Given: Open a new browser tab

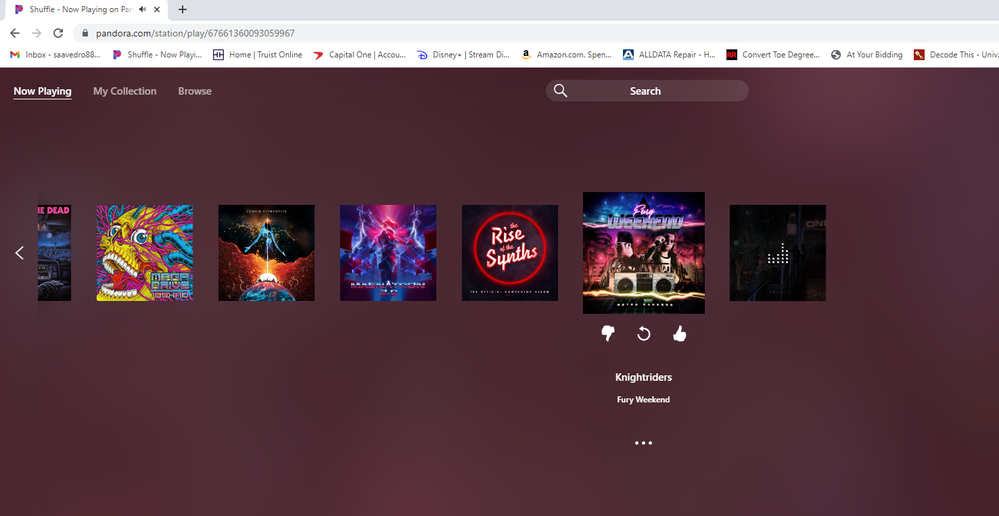Looking at the screenshot, I should pos(182,9).
